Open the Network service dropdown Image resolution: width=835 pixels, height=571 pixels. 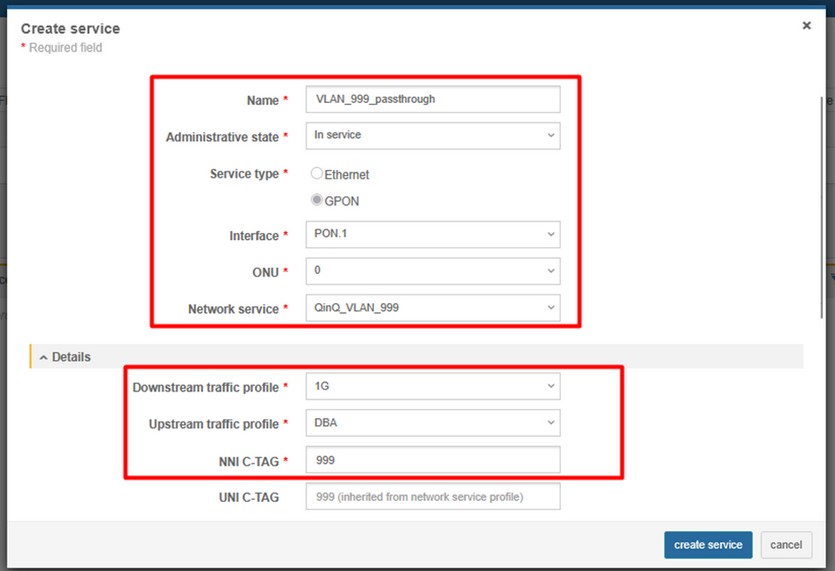[431, 308]
